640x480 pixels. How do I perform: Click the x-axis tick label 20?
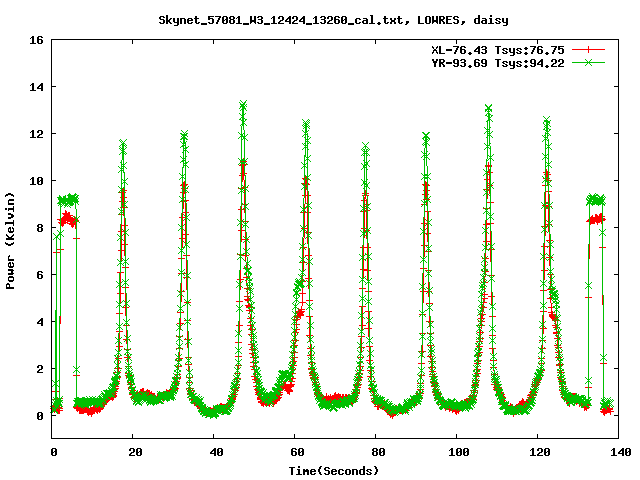click(135, 452)
